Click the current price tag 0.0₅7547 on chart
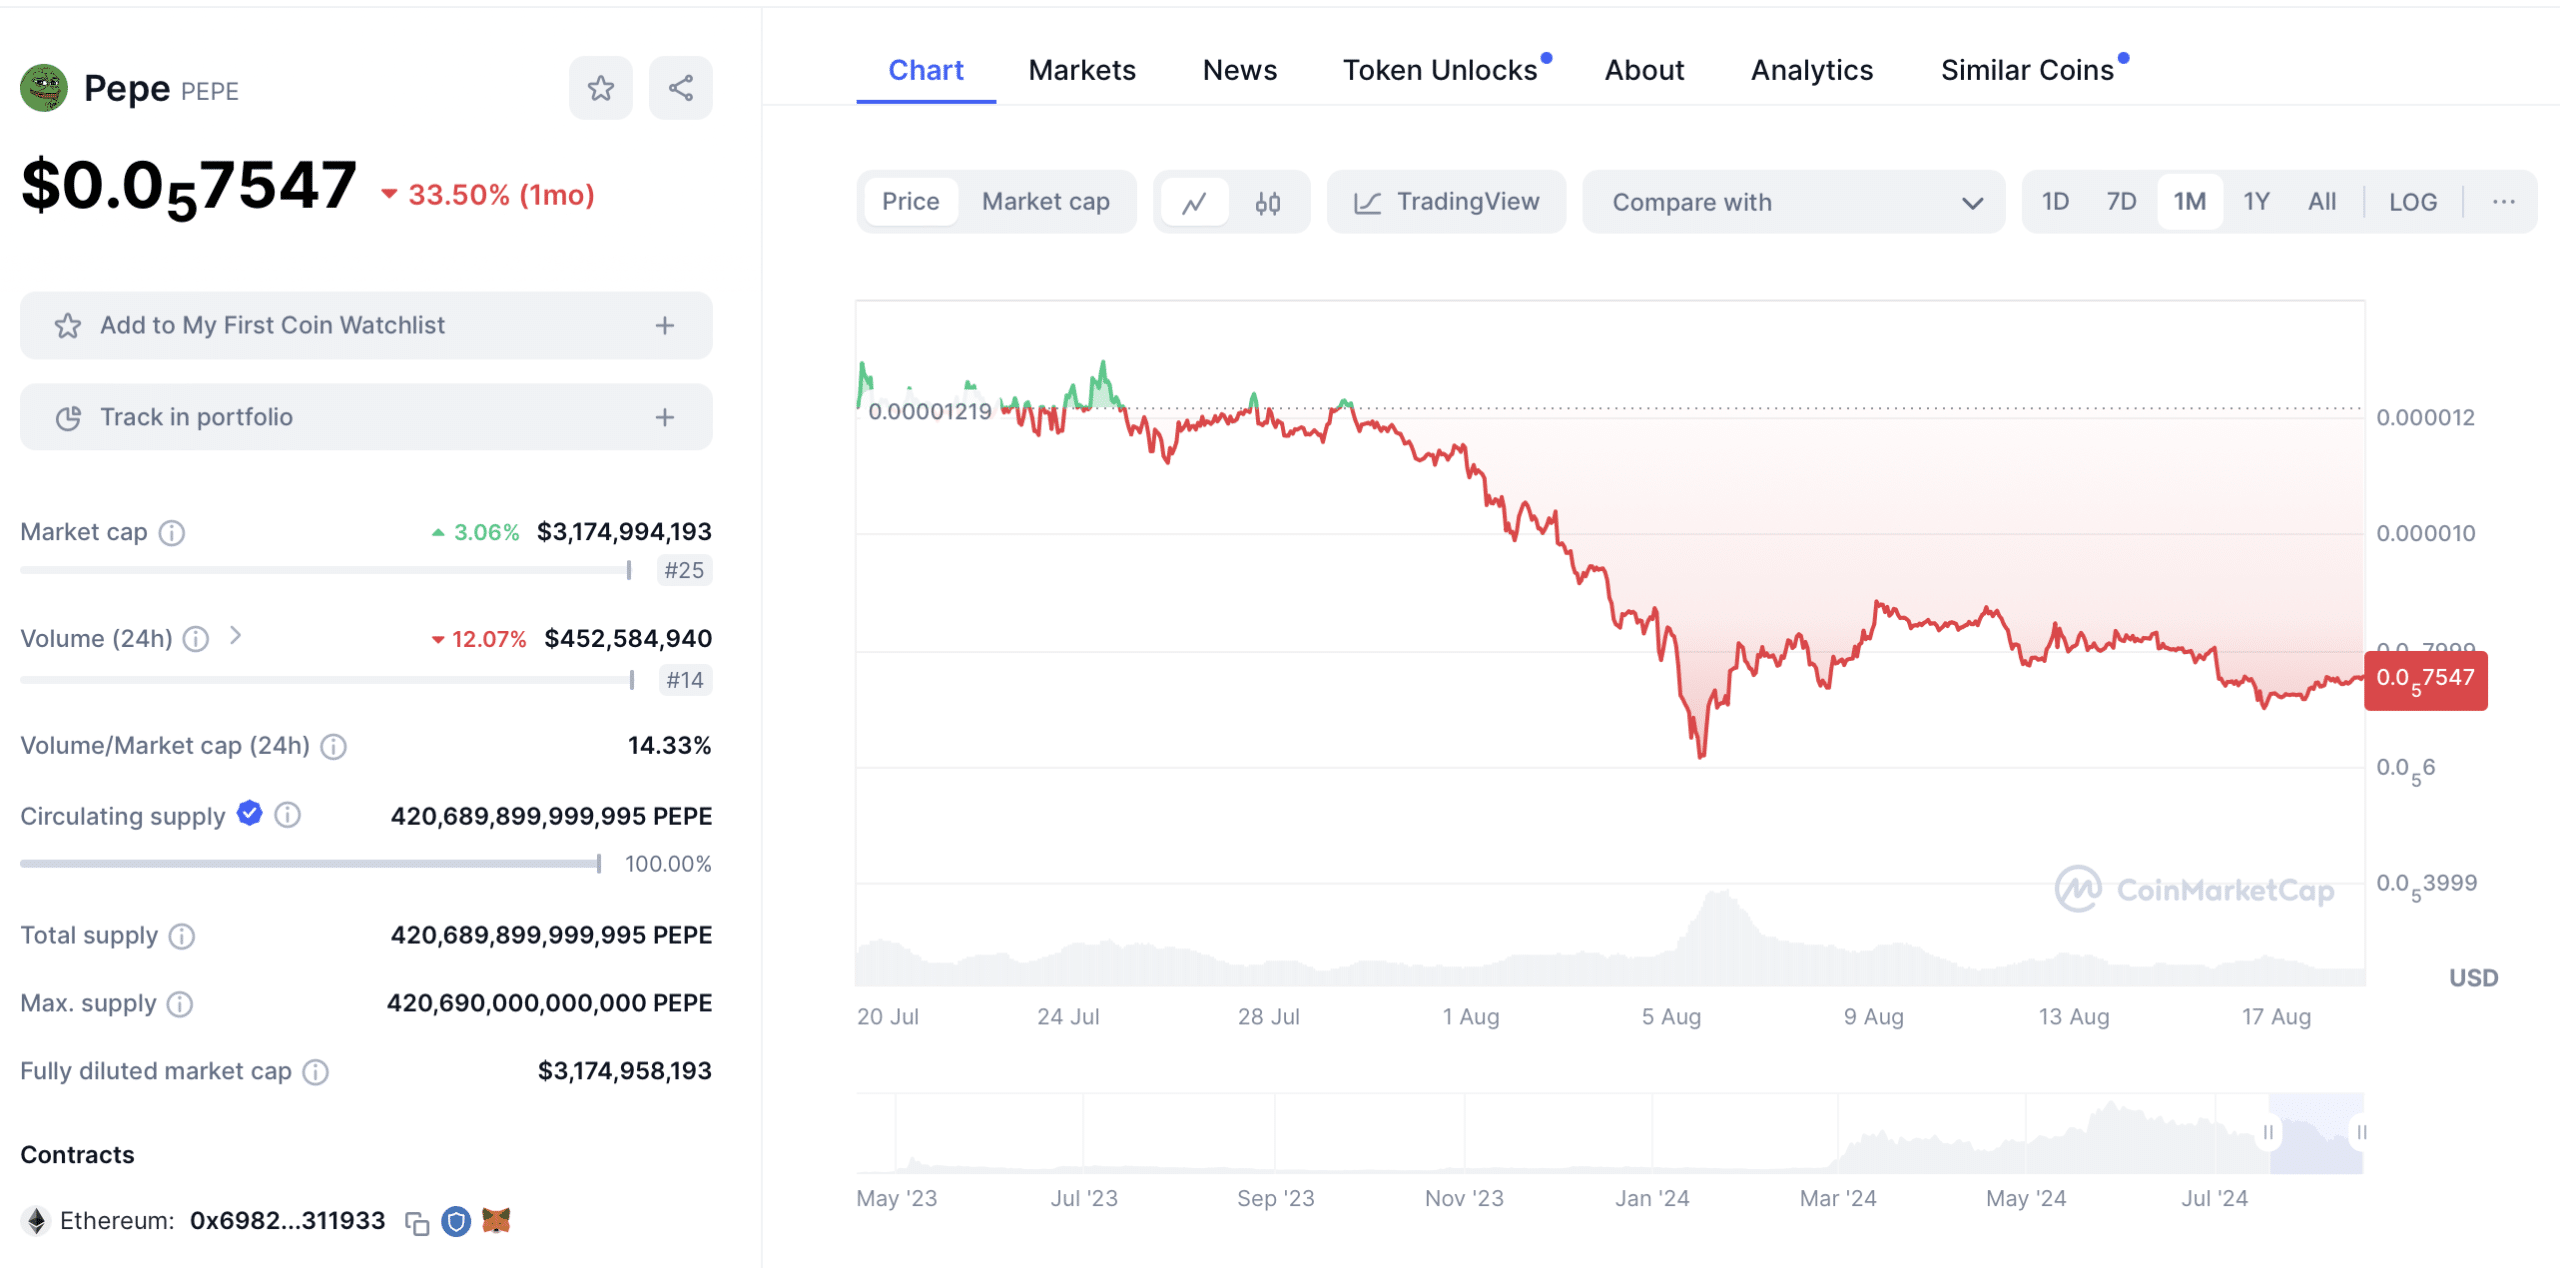 [2426, 681]
